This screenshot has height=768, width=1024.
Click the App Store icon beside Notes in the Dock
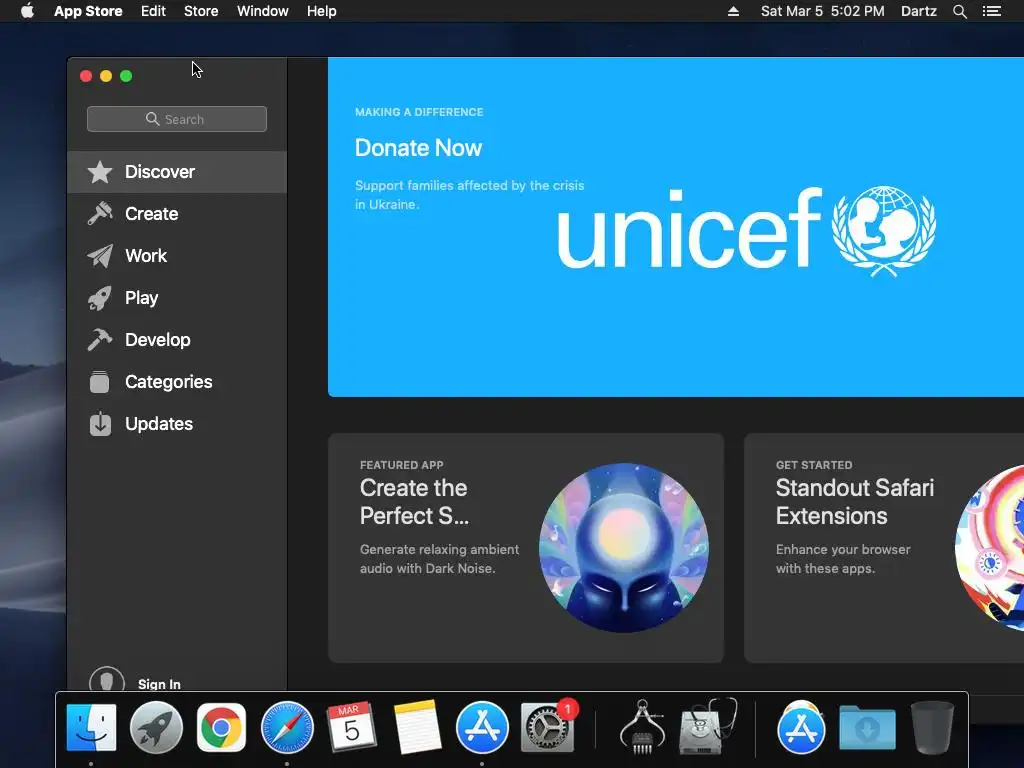tap(482, 728)
